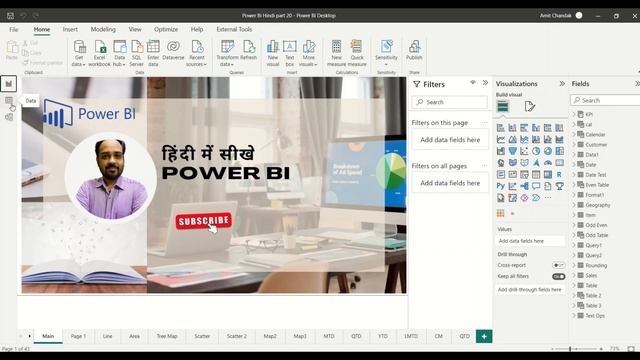640x360 pixels.
Task: Click the Filters pane Search box
Action: pyautogui.click(x=449, y=102)
